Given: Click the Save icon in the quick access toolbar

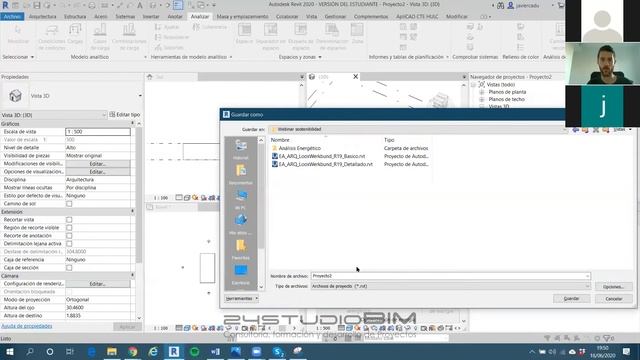Looking at the screenshot, I should [x=37, y=6].
